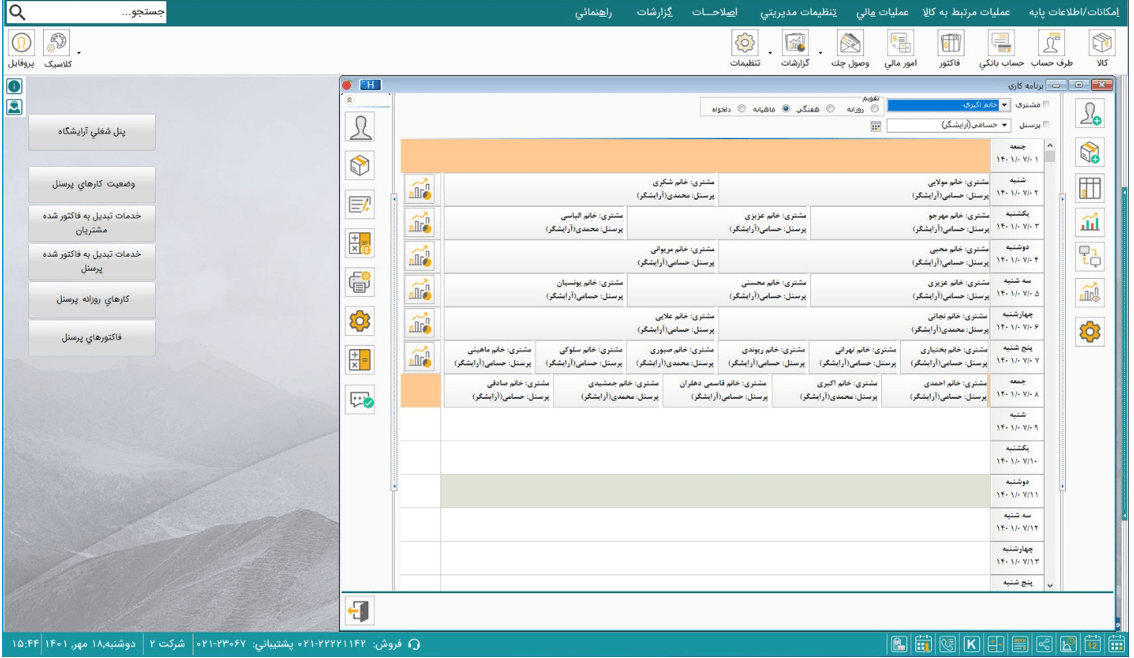Open the طرف حساب toolbar icon
1134x658 pixels.
pos(1051,43)
